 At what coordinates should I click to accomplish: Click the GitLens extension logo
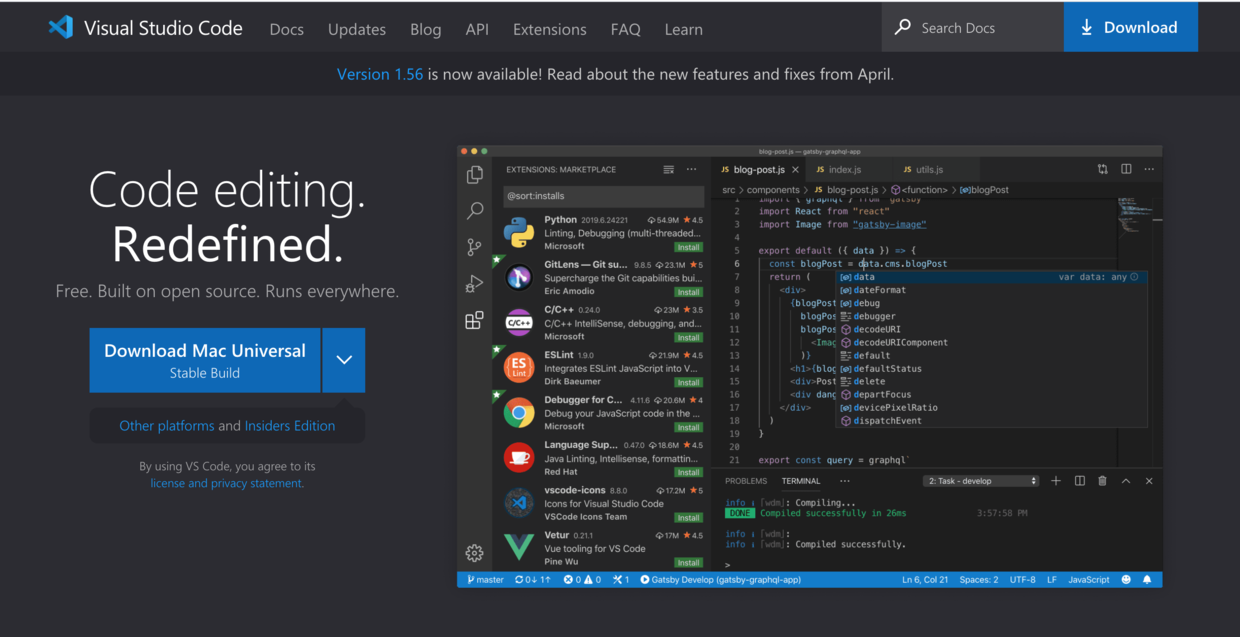(x=518, y=277)
